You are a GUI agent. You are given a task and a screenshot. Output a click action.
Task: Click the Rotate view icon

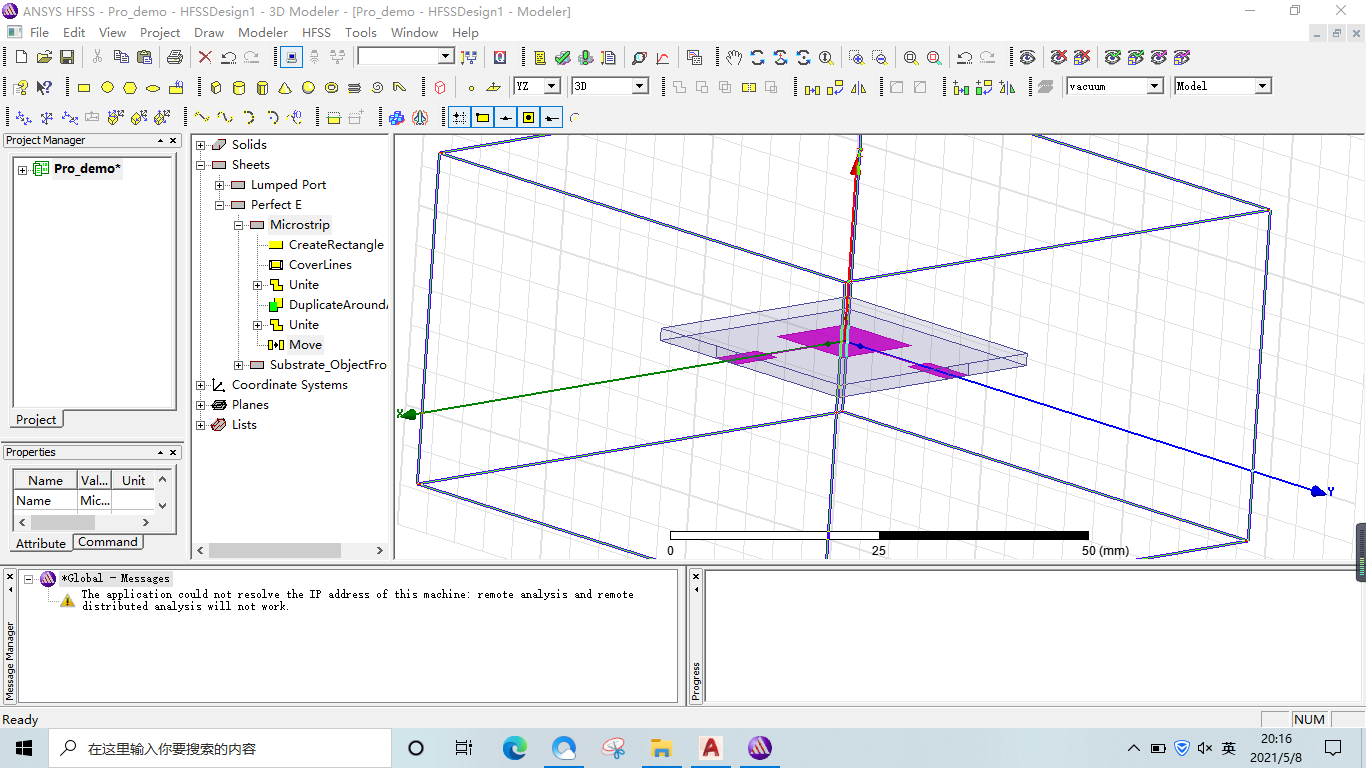(x=757, y=57)
